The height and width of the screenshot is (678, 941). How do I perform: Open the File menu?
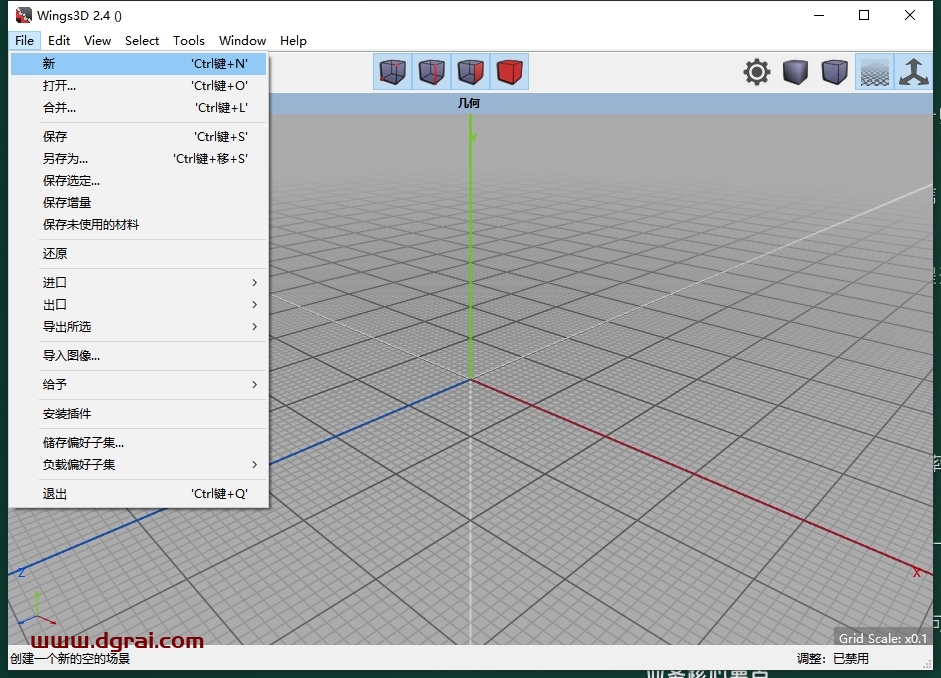25,40
